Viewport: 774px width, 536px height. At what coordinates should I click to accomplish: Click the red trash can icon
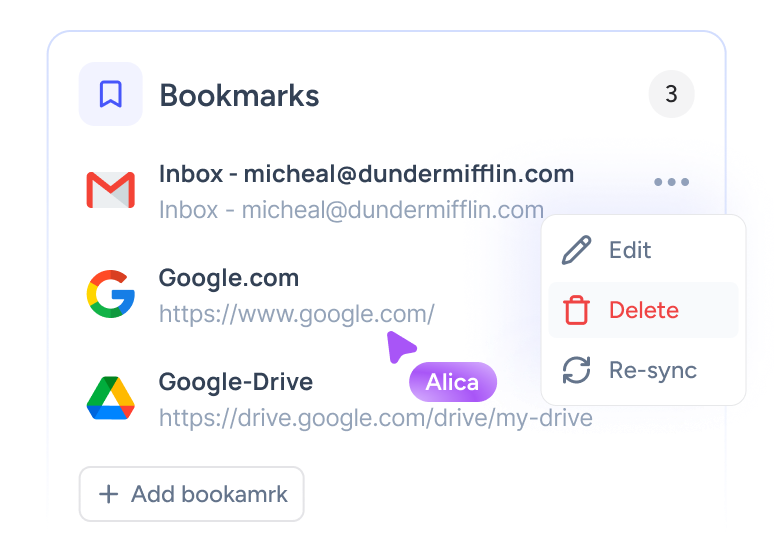click(577, 310)
